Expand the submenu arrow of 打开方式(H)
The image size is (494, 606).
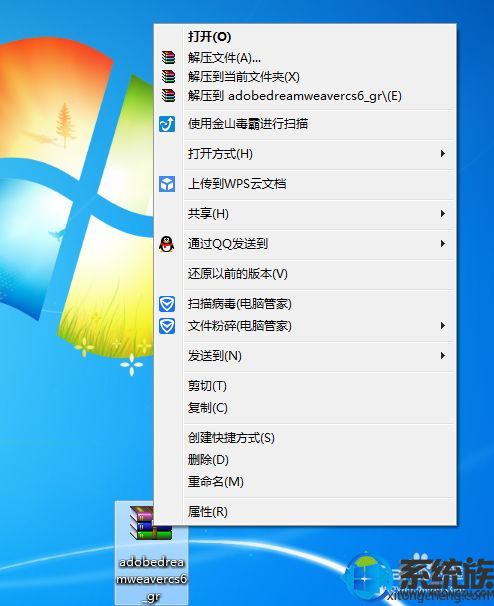[443, 154]
